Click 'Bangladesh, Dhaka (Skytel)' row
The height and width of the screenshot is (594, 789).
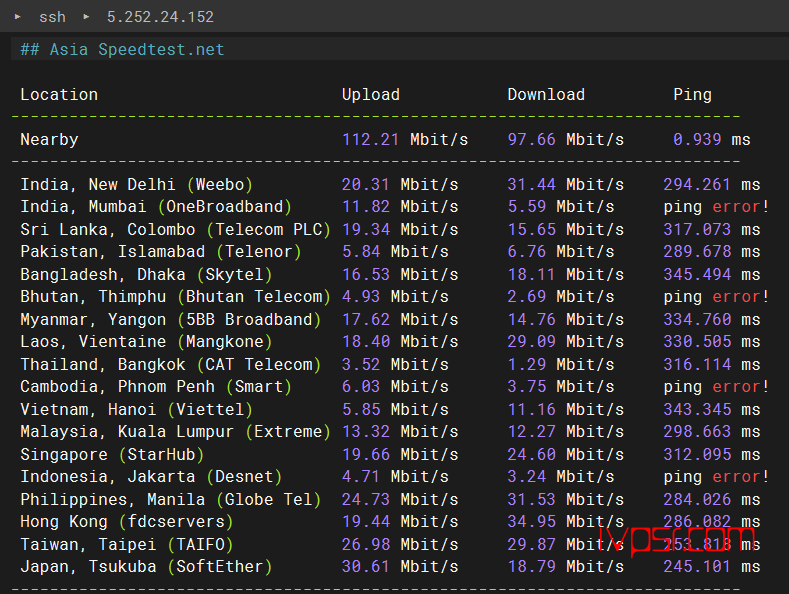[x=390, y=274]
